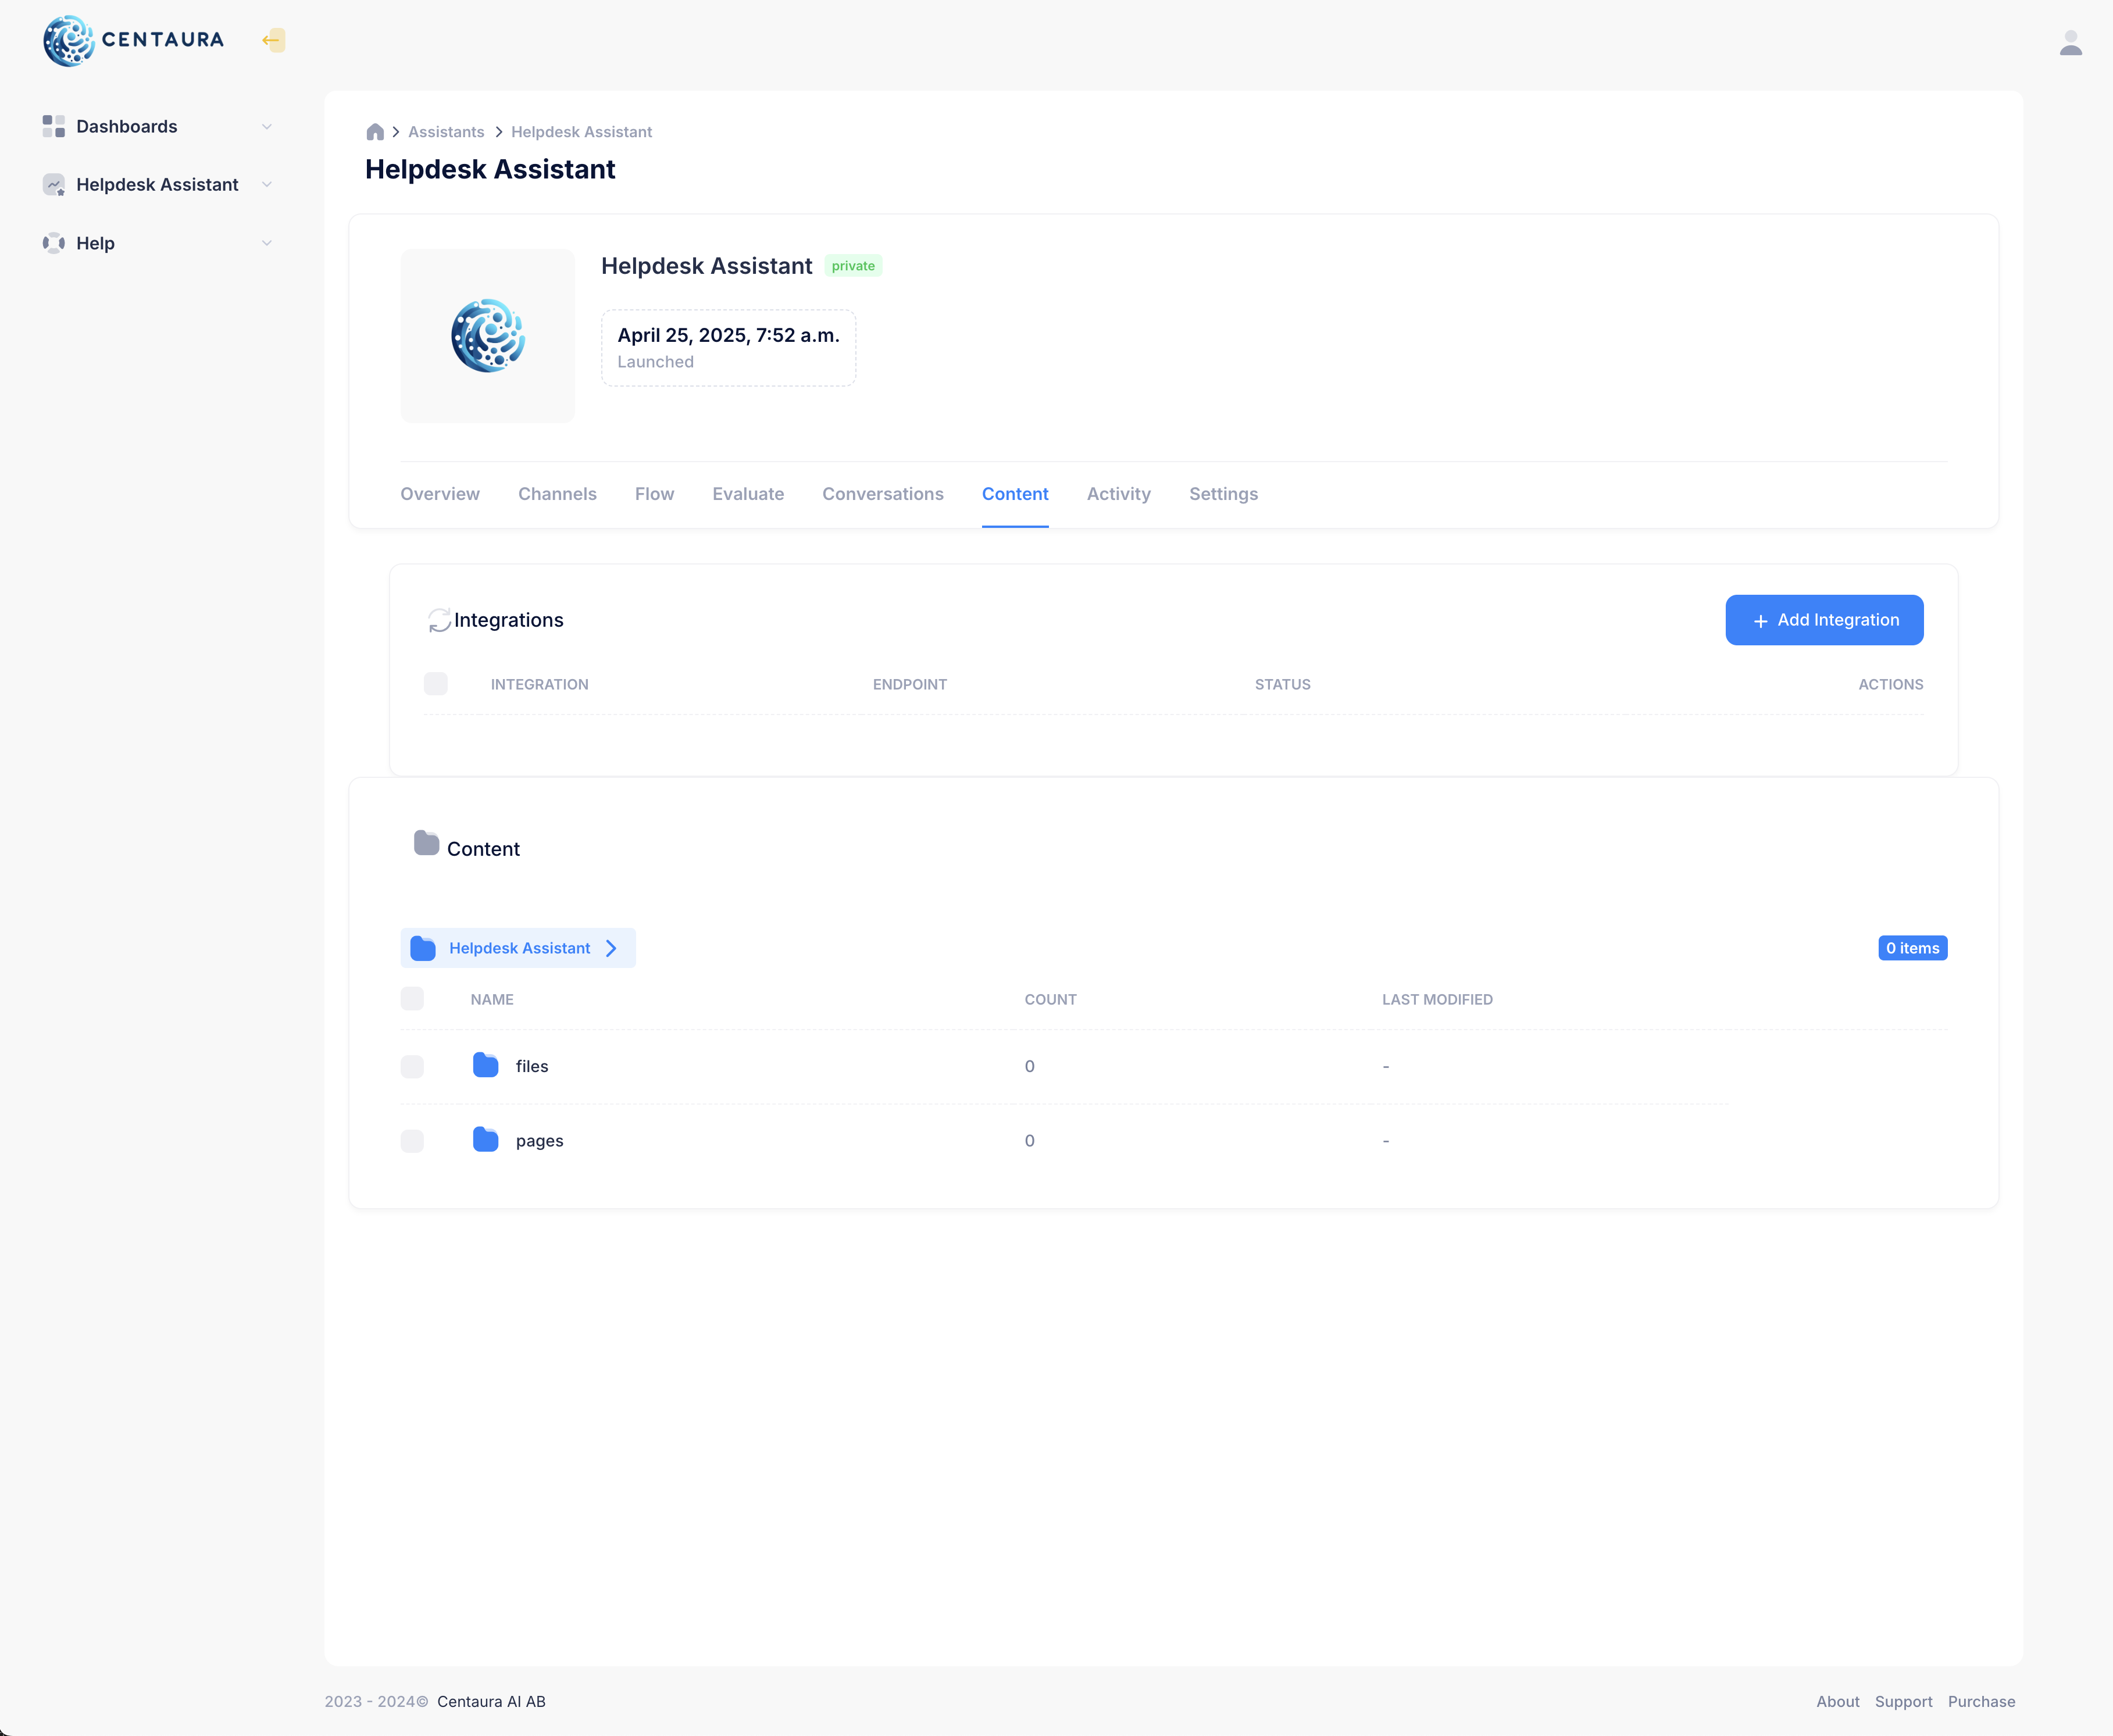The image size is (2113, 1736).
Task: Open the files folder icon
Action: pyautogui.click(x=485, y=1066)
